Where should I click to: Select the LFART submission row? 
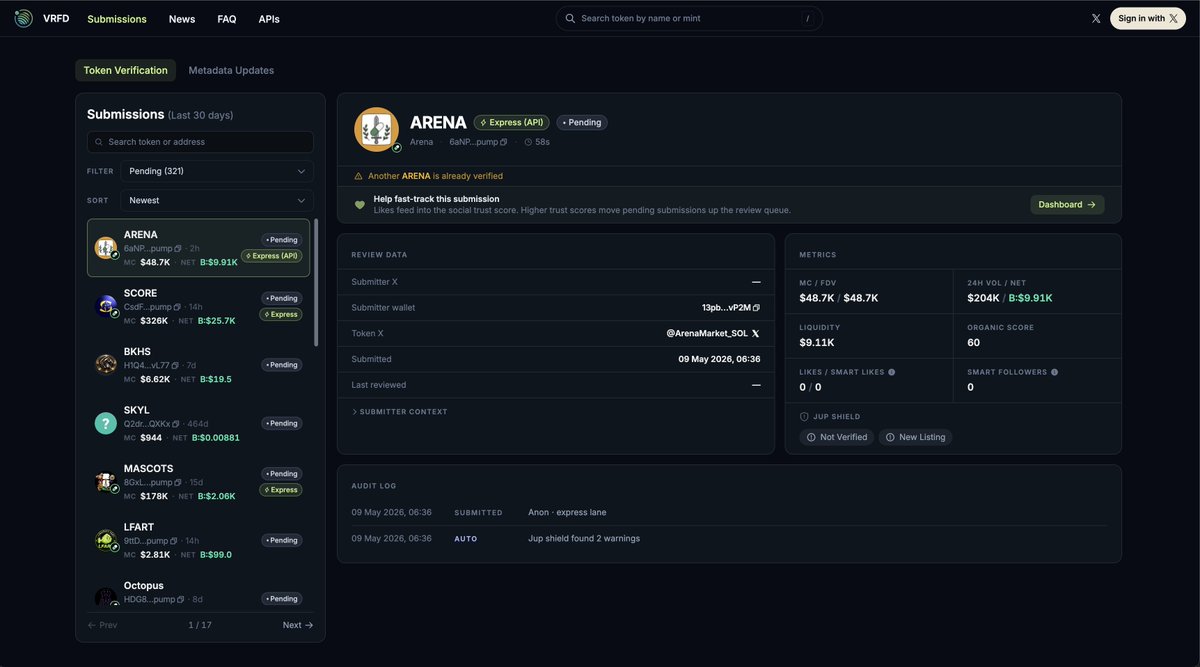[x=198, y=540]
